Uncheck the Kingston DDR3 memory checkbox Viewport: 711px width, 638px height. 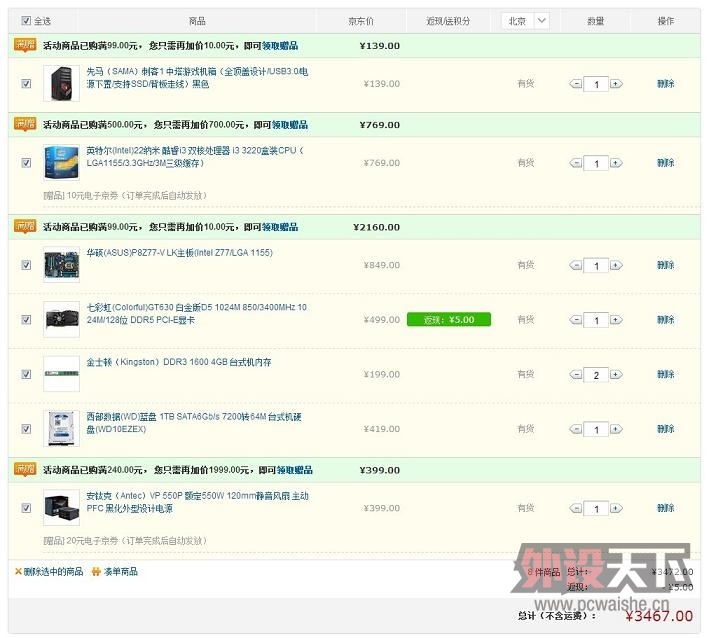pyautogui.click(x=26, y=374)
